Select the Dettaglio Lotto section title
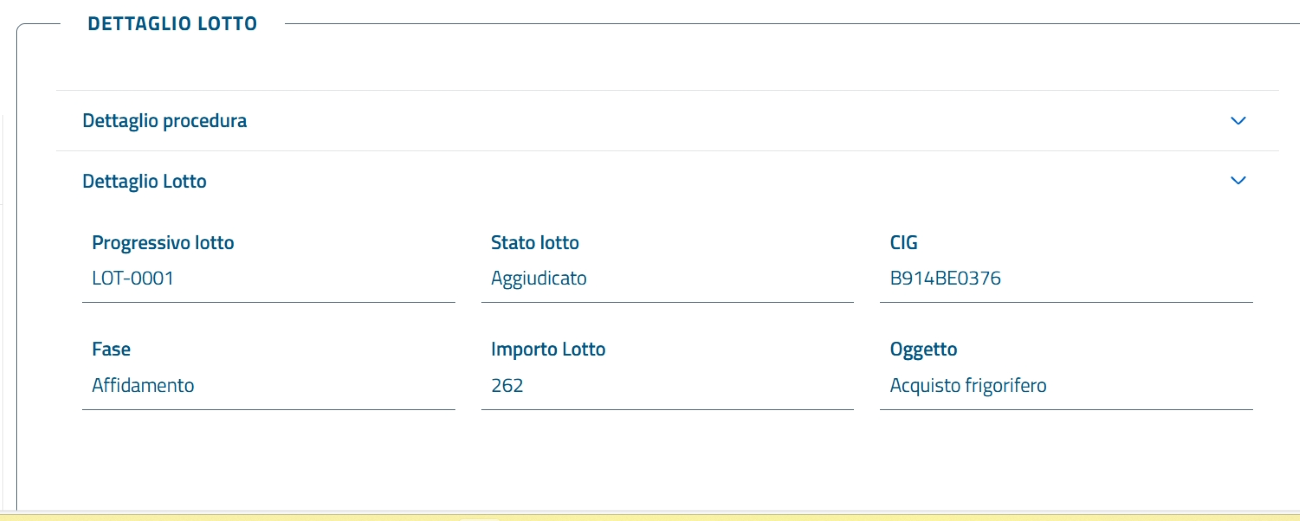Screen dimensions: 1300x521 (144, 181)
